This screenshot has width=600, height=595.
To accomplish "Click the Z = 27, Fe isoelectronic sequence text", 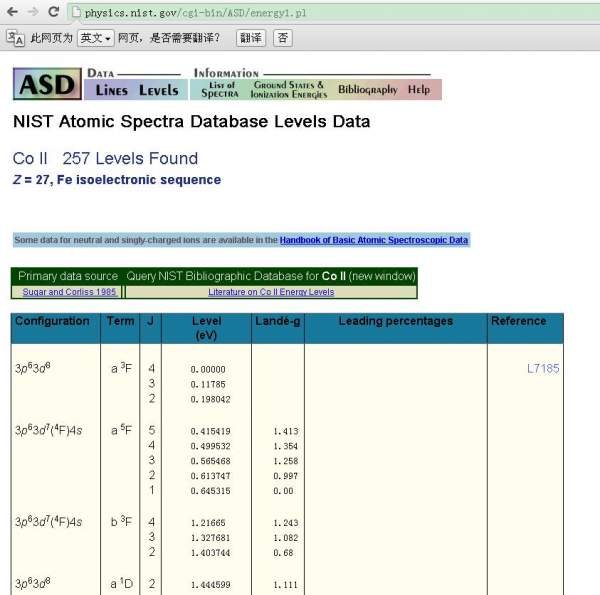I will [117, 179].
